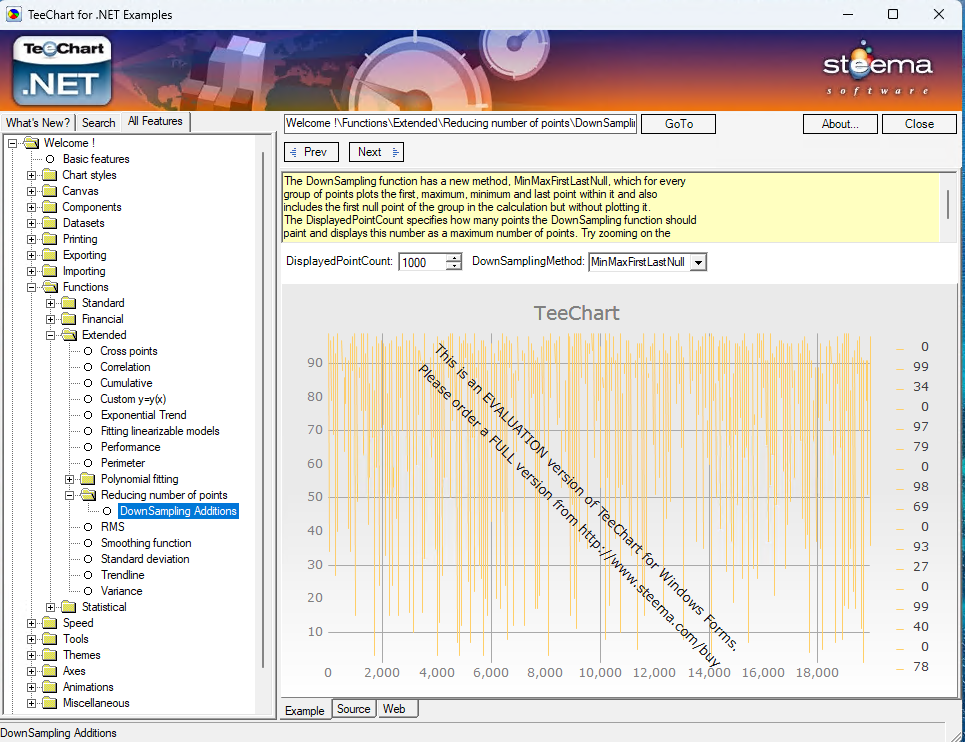Collapse the Extended tree node
This screenshot has width=965, height=742.
point(50,335)
